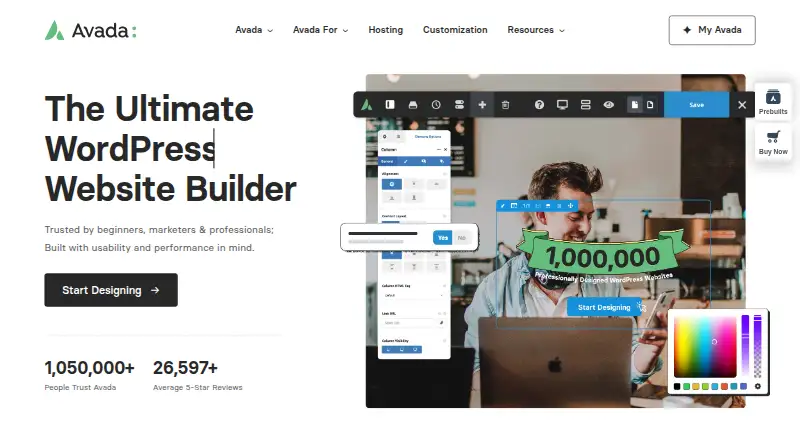
Task: Click the columns icon in the blue element toolbar
Action: pyautogui.click(x=514, y=206)
